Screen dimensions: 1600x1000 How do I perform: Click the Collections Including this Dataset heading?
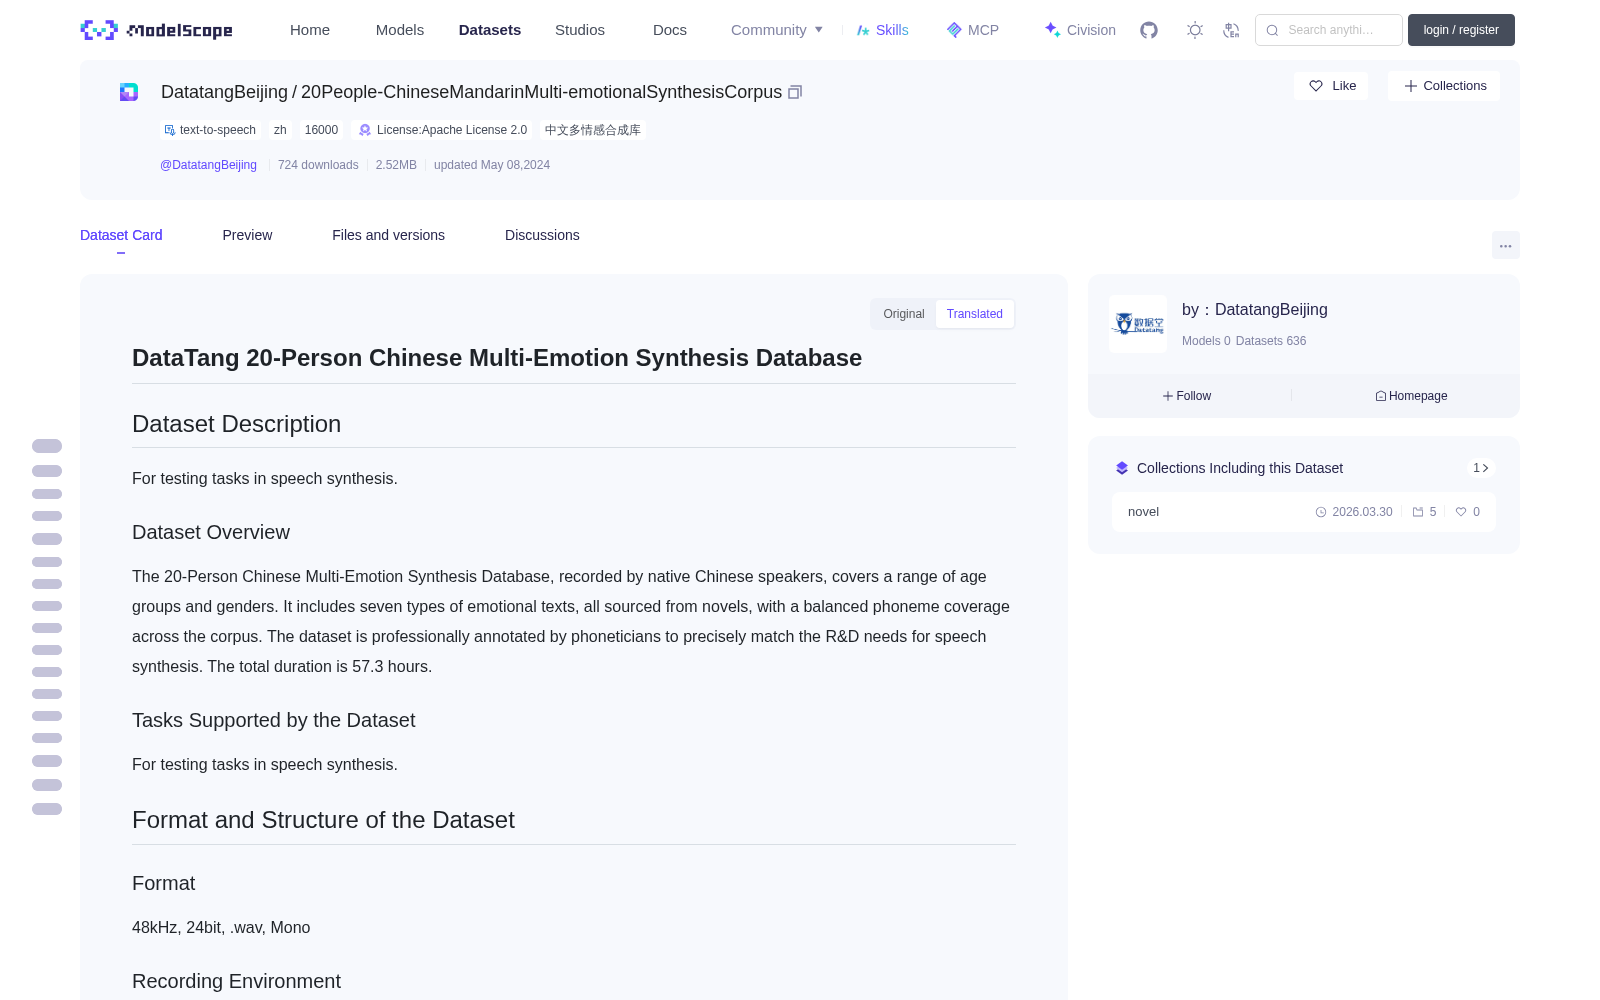1240,468
